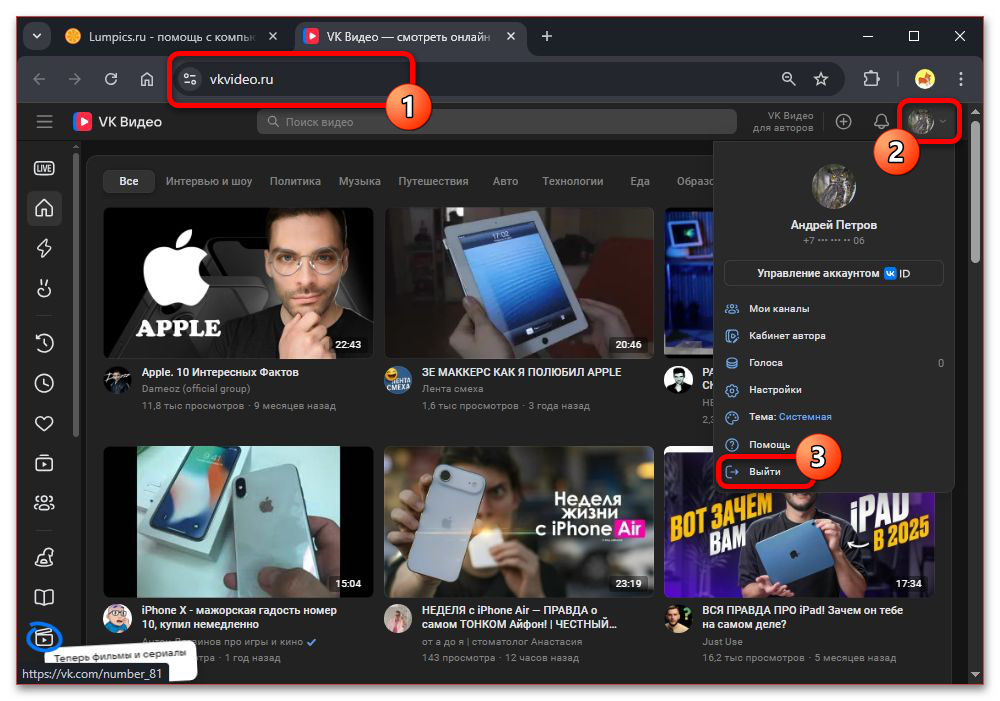
Task: Select Политика category
Action: click(x=295, y=181)
